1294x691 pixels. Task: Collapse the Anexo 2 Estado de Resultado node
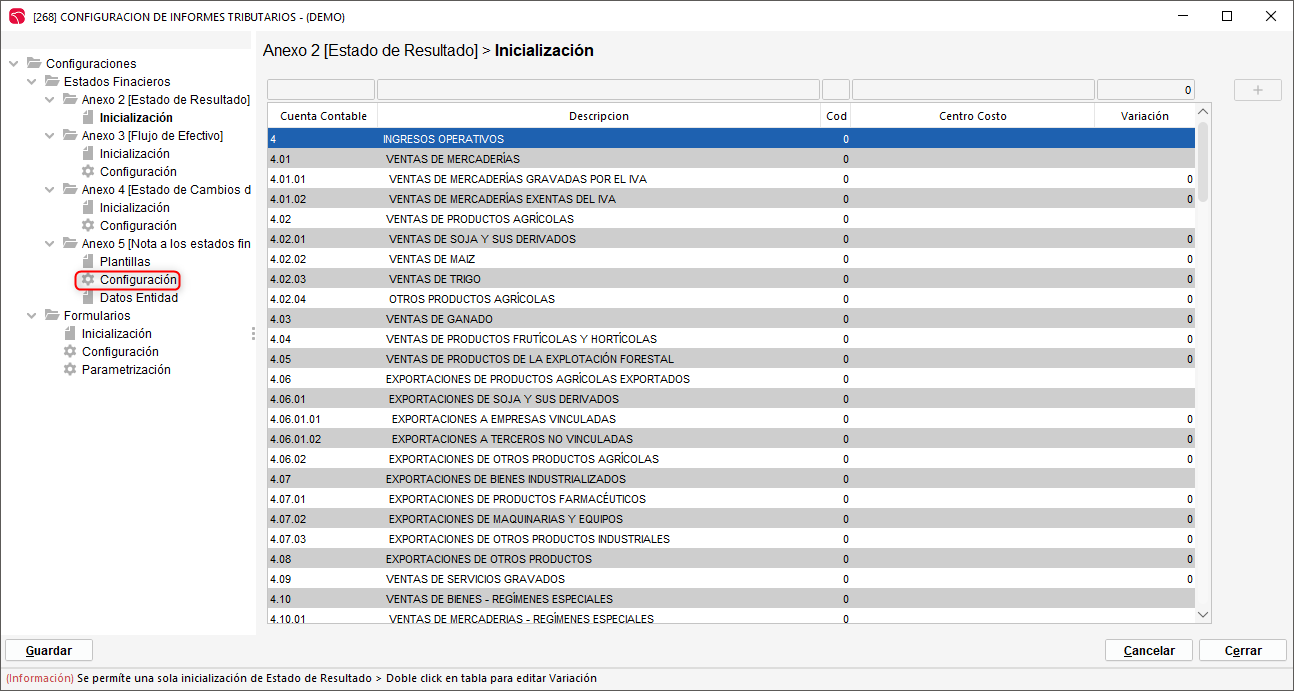50,100
